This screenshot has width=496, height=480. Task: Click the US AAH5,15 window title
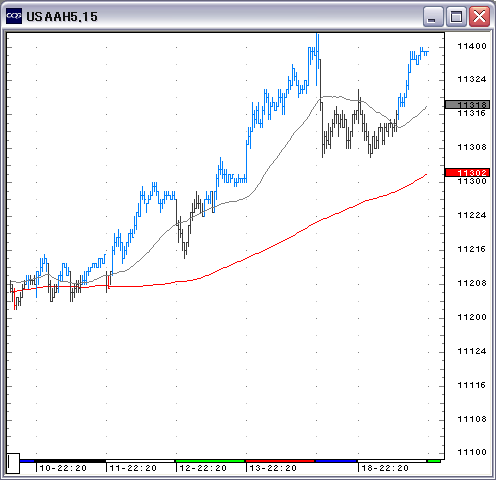pos(62,17)
